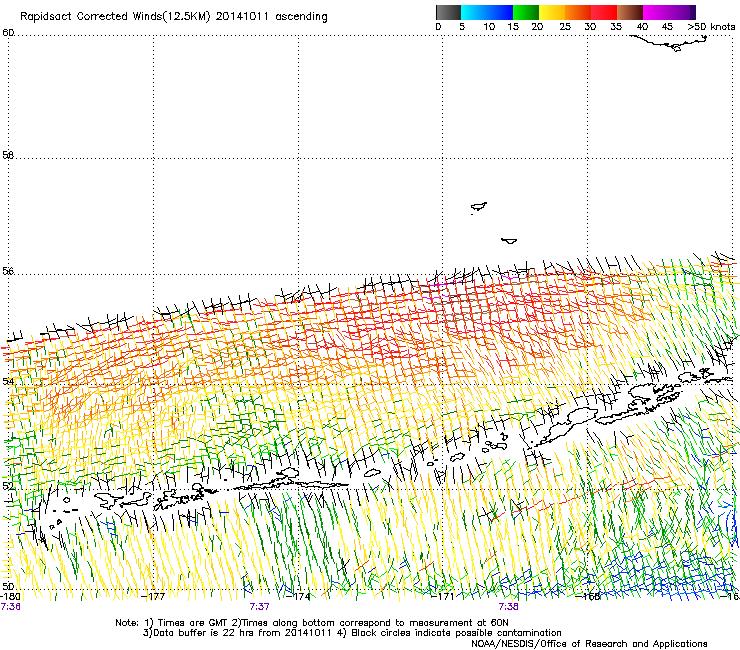
Task: Click the lower small island outline near 56.5N
Action: coord(509,241)
